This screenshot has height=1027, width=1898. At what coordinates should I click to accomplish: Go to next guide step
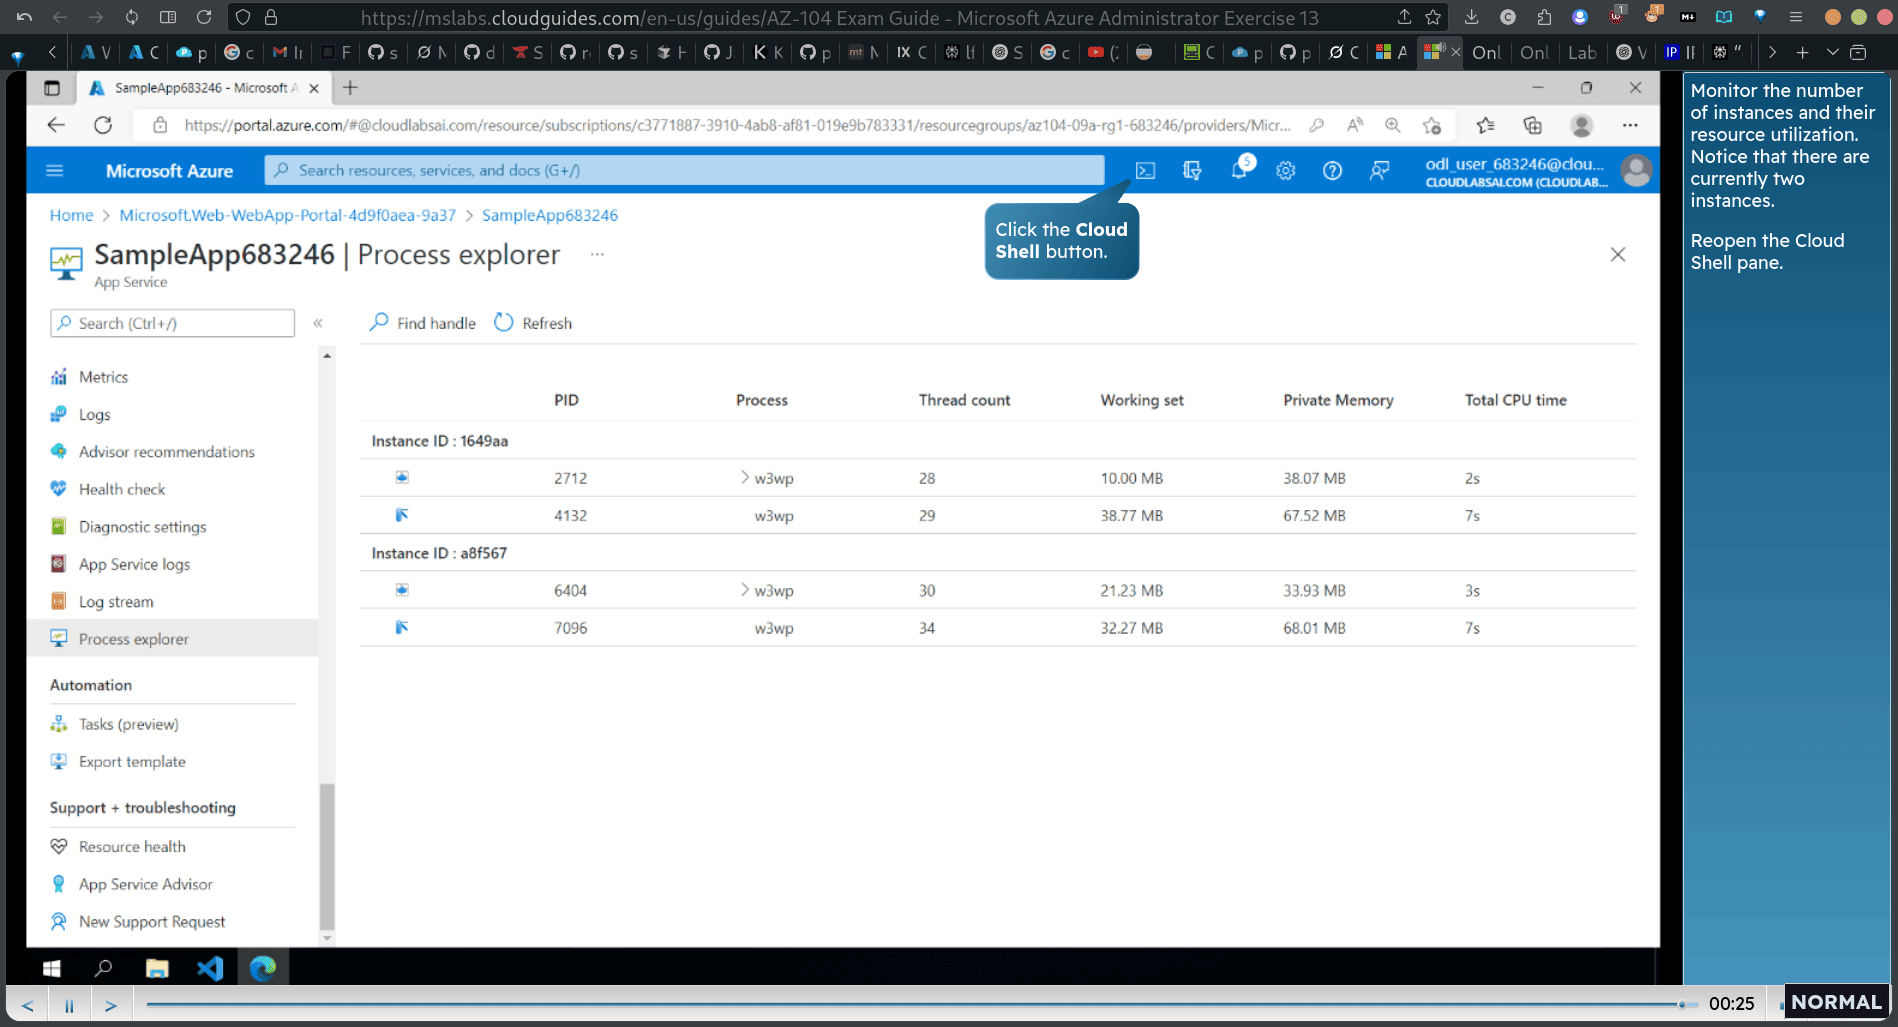click(x=111, y=1005)
